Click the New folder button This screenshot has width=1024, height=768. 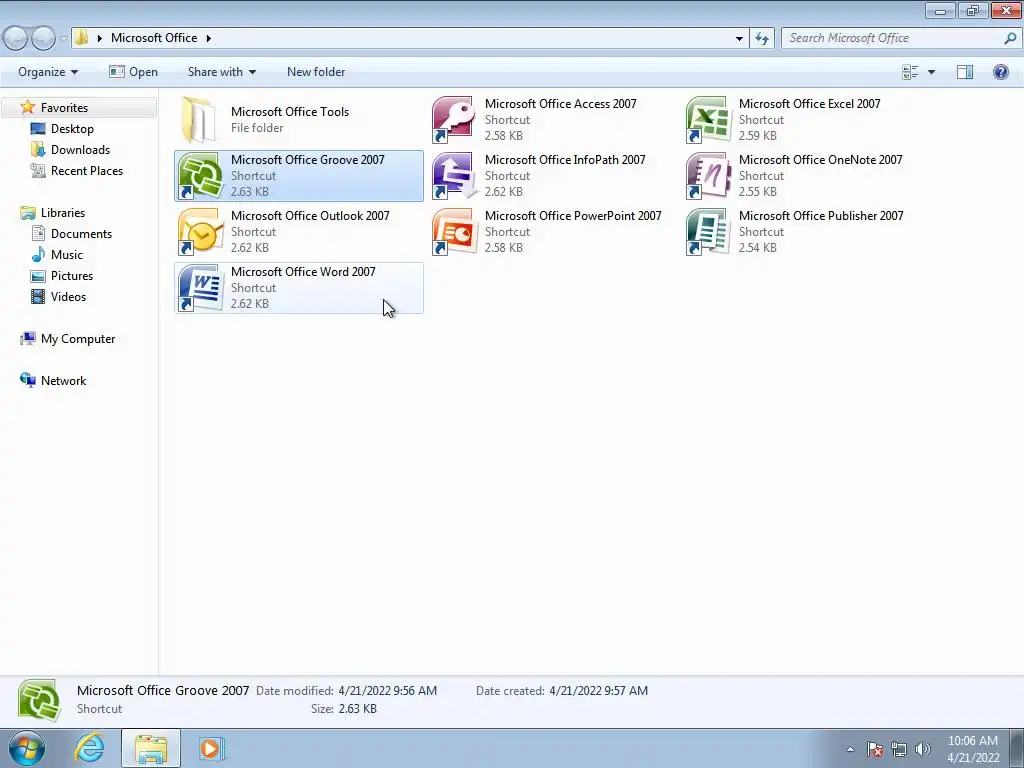[316, 72]
